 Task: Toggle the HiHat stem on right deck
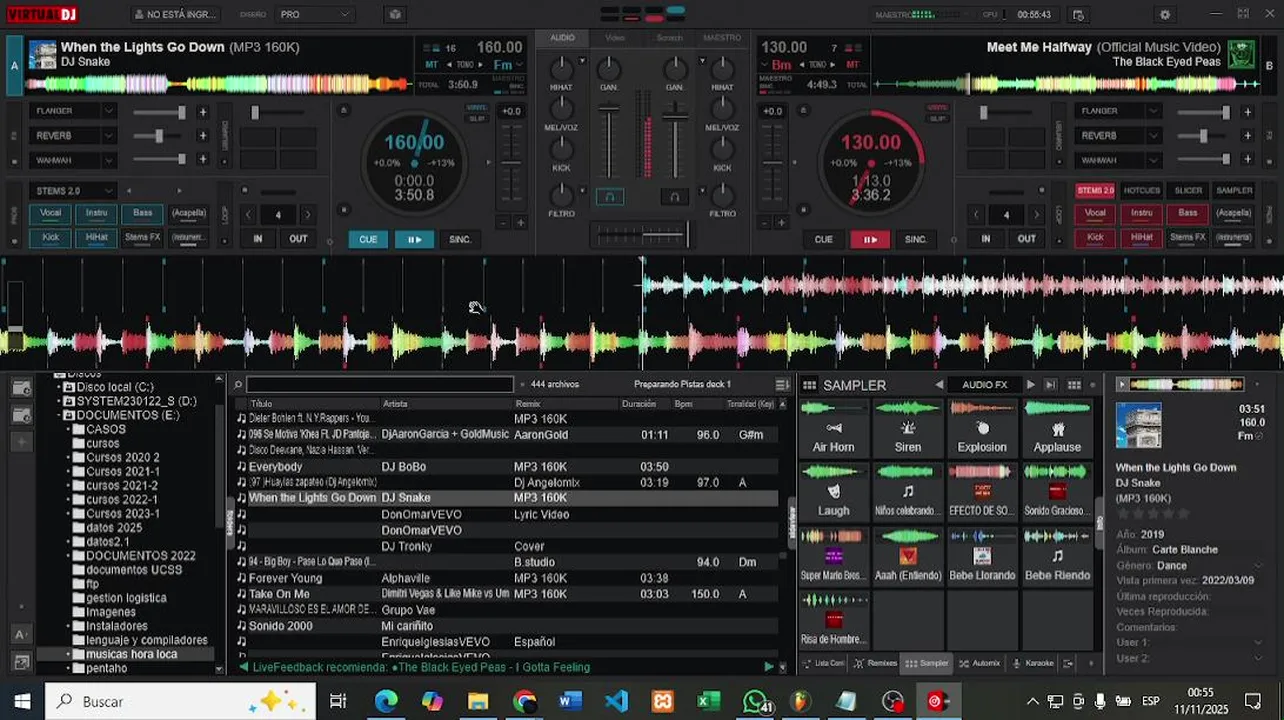(x=1141, y=238)
